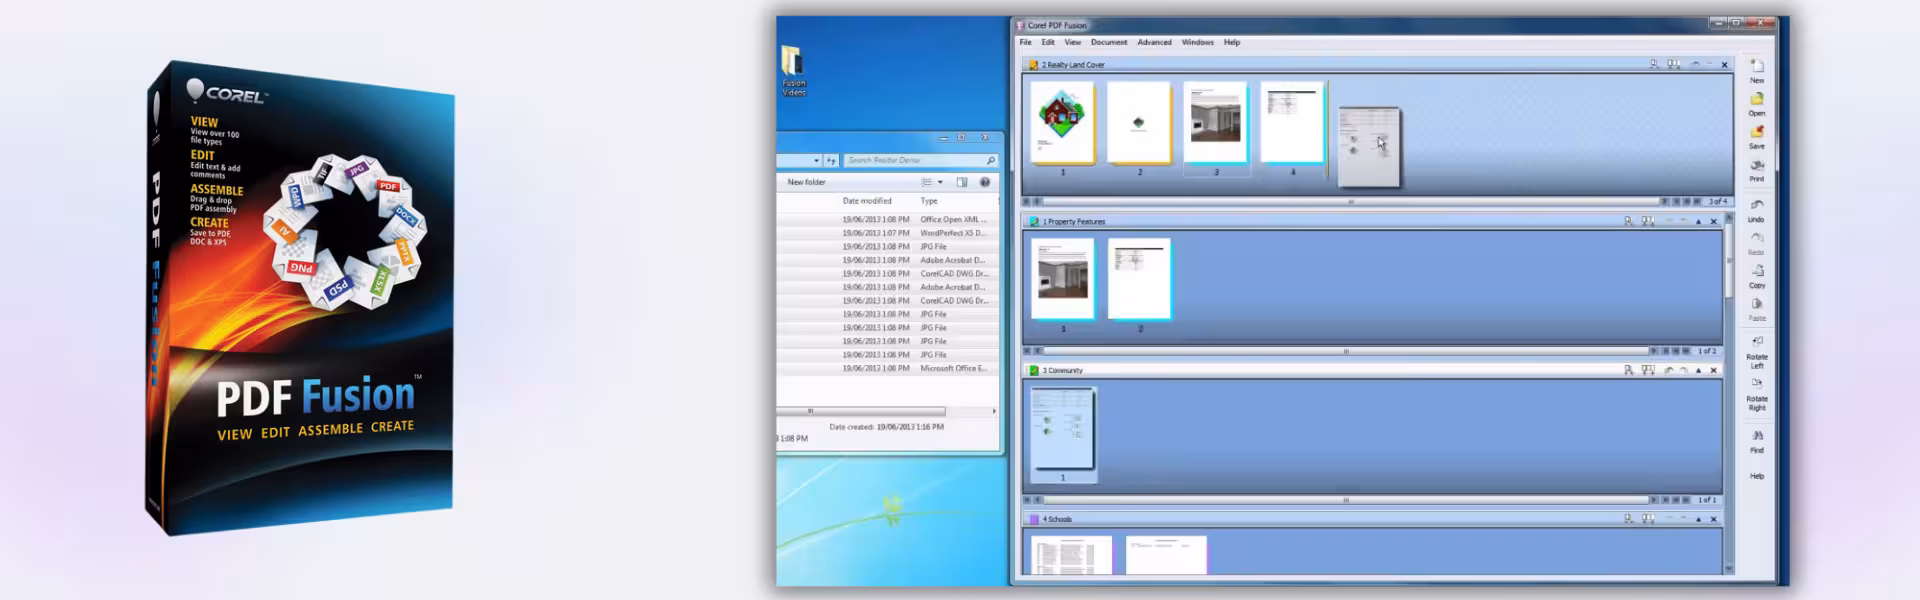This screenshot has width=1920, height=600.
Task: Select the Office Open XML file row
Action: (888, 219)
